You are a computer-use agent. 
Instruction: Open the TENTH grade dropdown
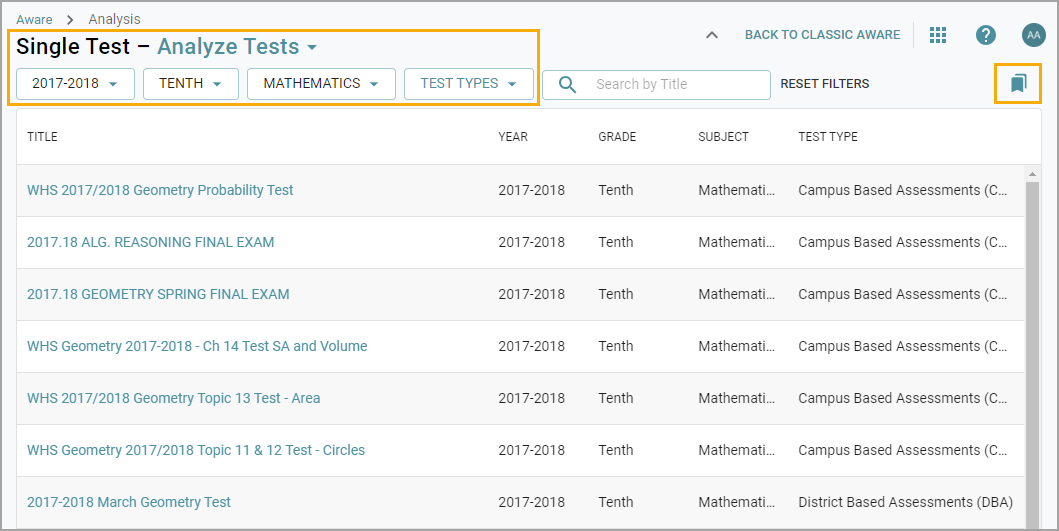pyautogui.click(x=190, y=84)
